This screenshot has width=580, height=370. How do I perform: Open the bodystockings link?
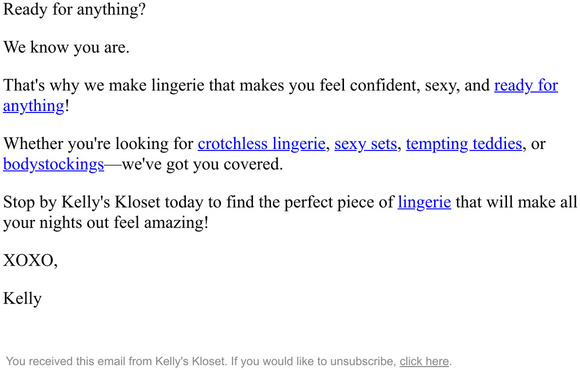(x=53, y=164)
